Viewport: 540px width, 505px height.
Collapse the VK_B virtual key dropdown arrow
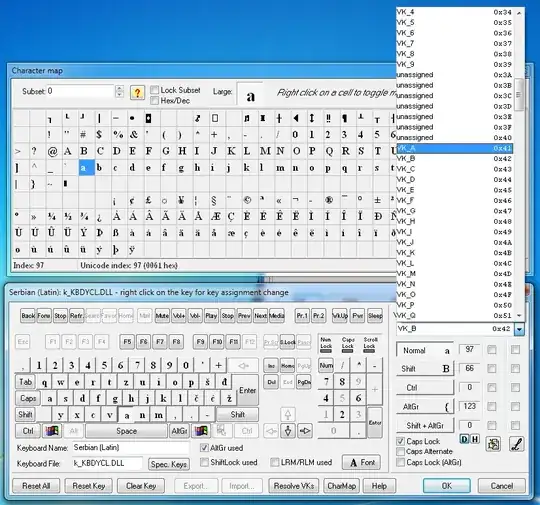coord(519,329)
